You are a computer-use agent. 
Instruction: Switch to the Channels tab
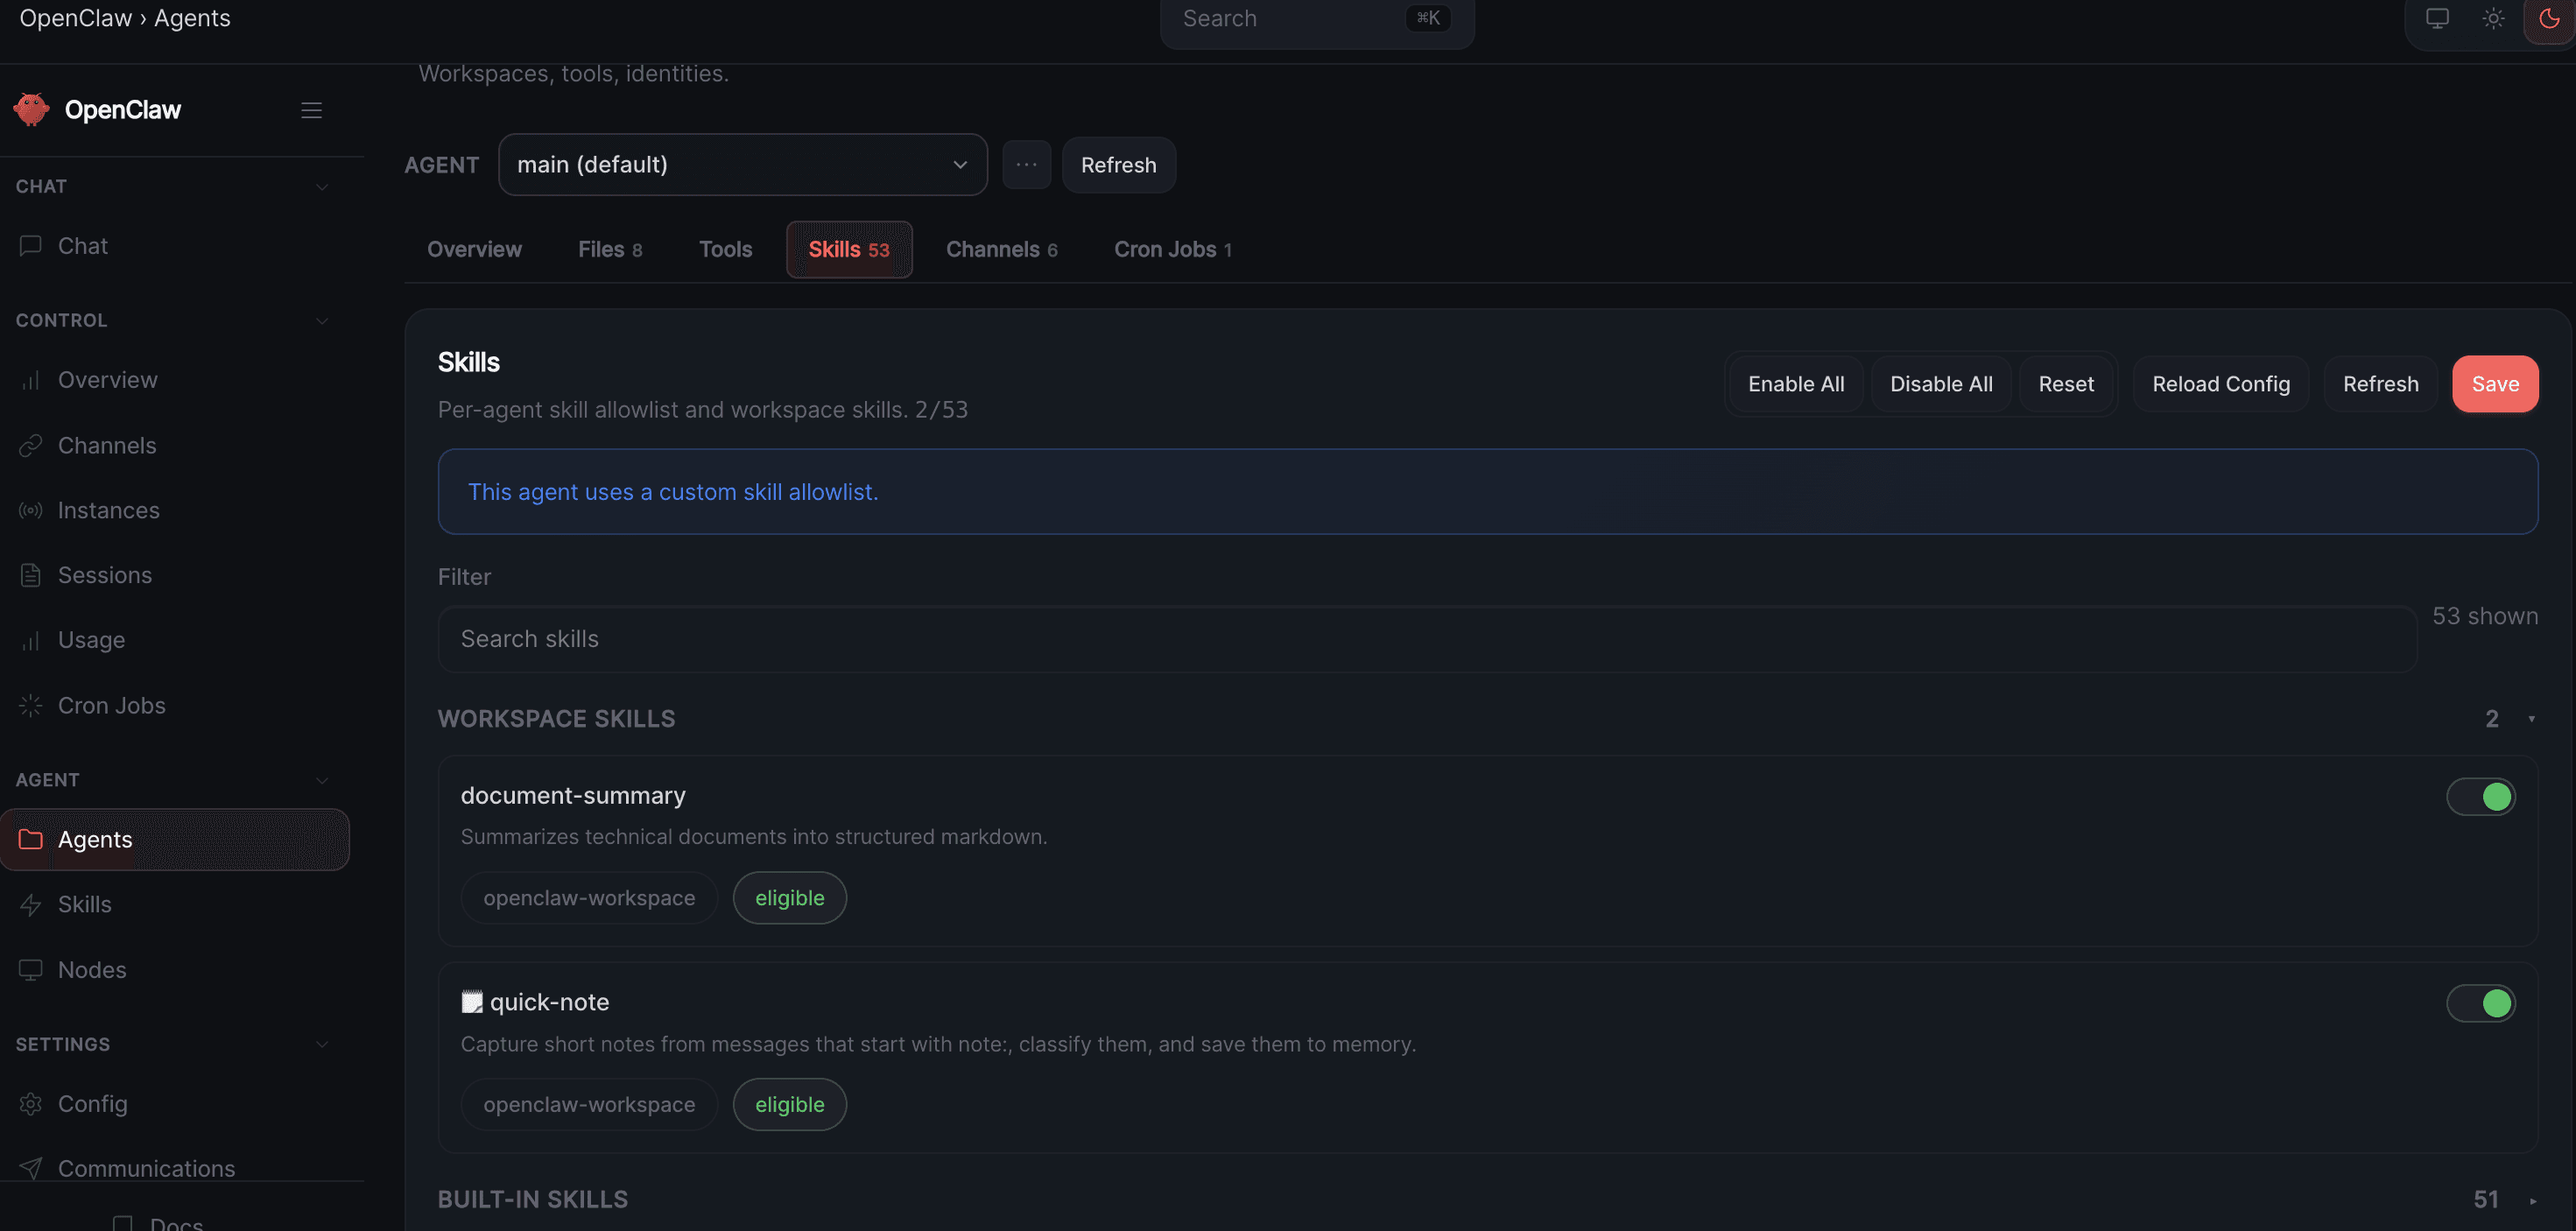1001,249
